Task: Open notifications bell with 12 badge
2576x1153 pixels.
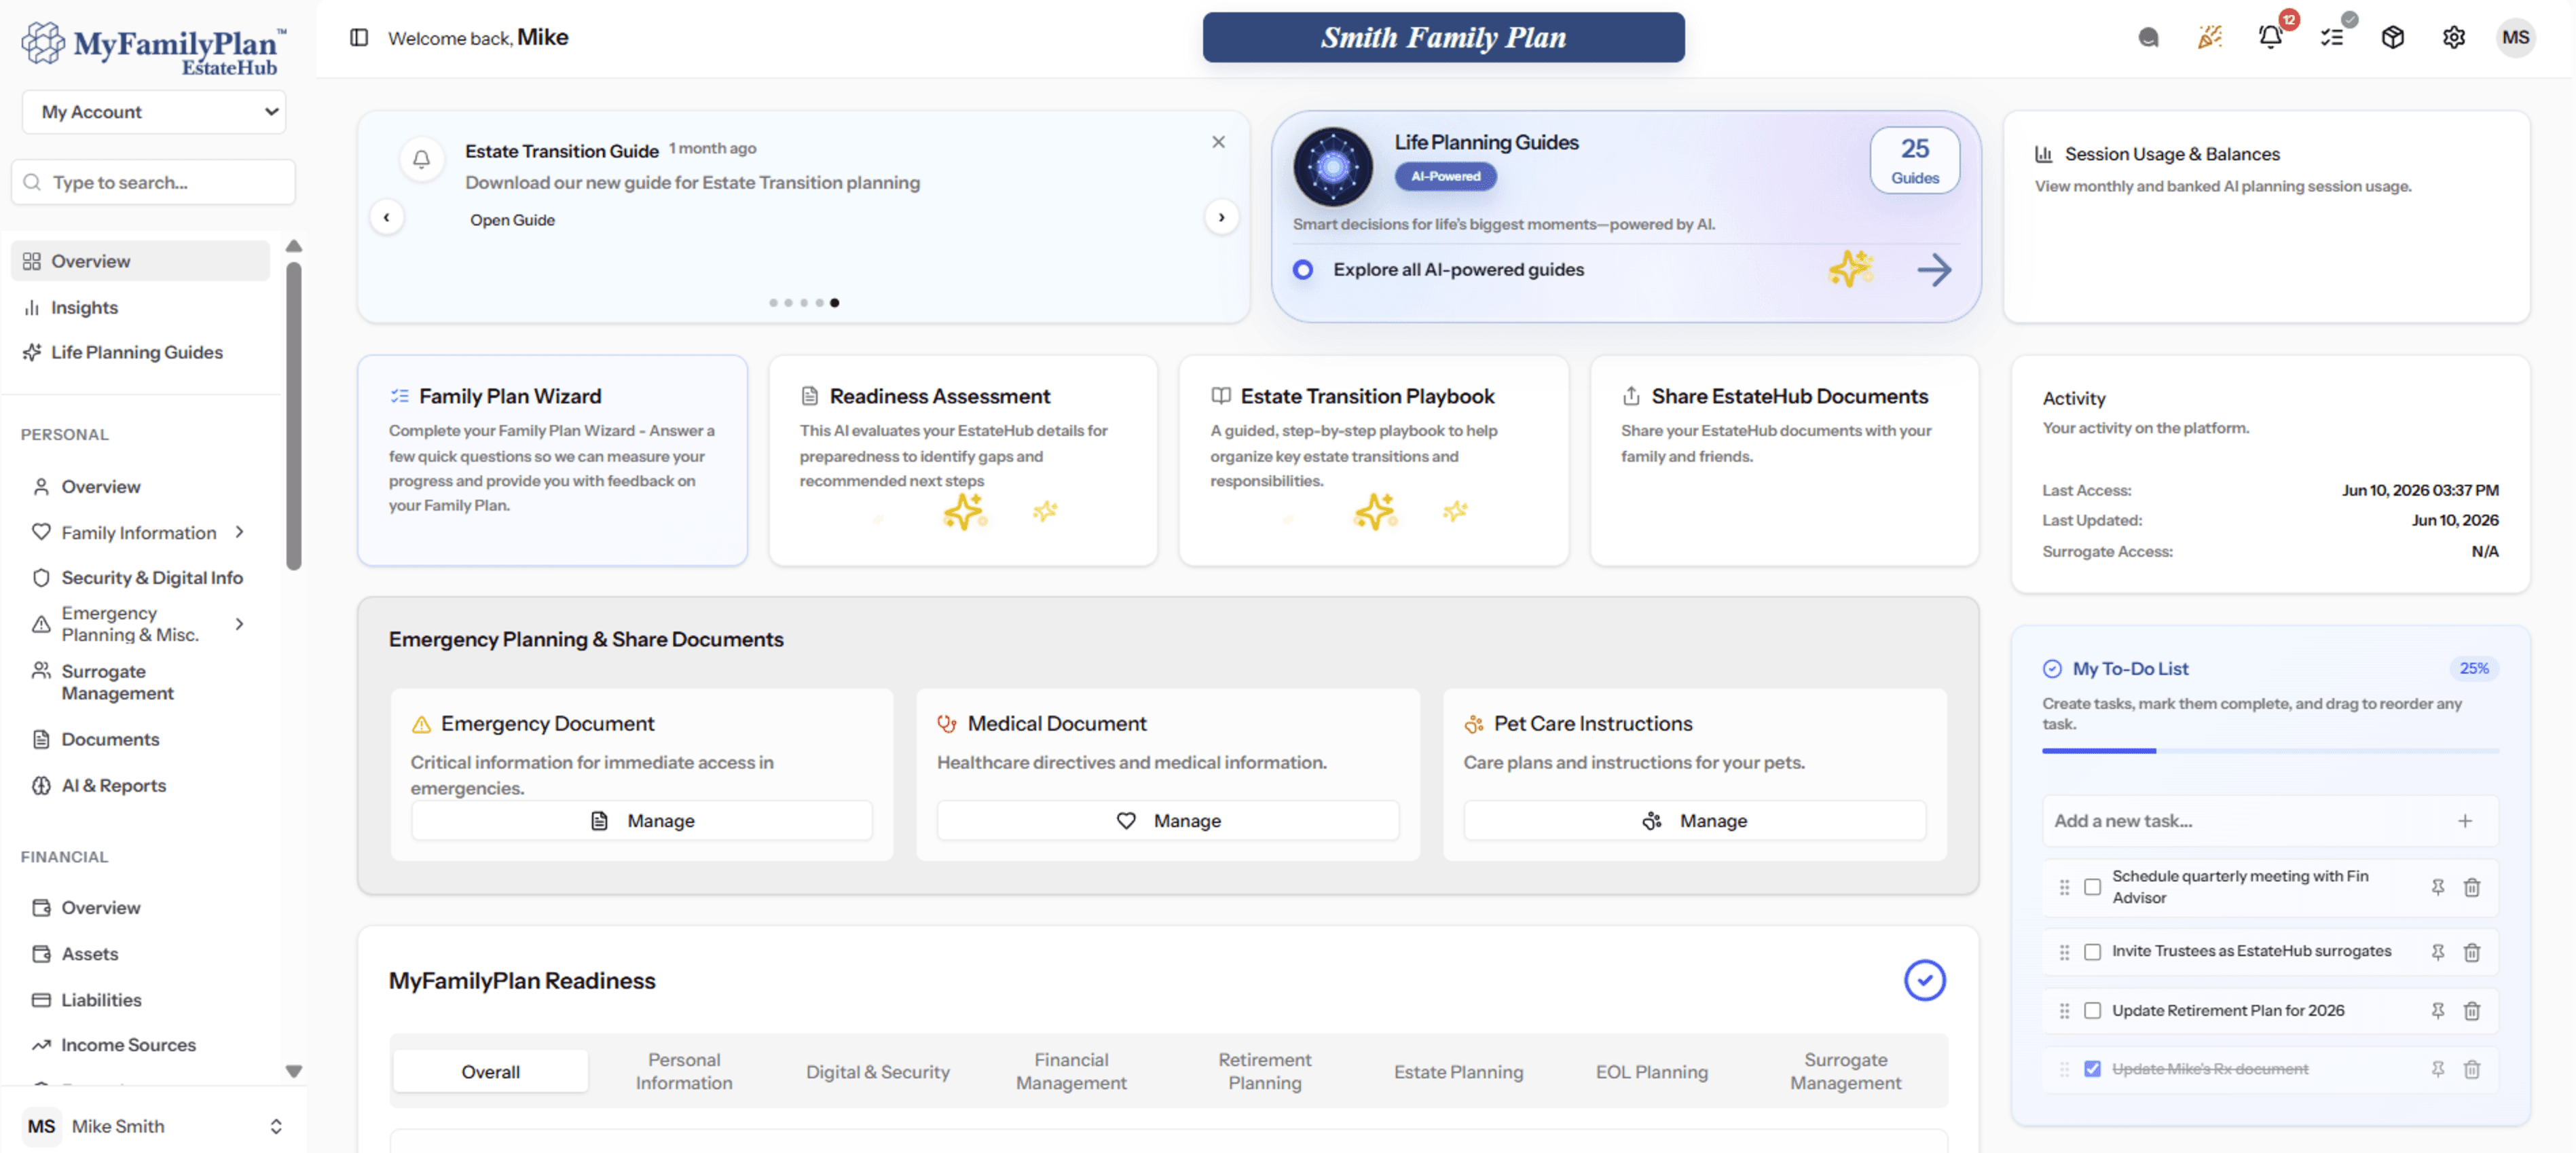Action: click(2270, 37)
